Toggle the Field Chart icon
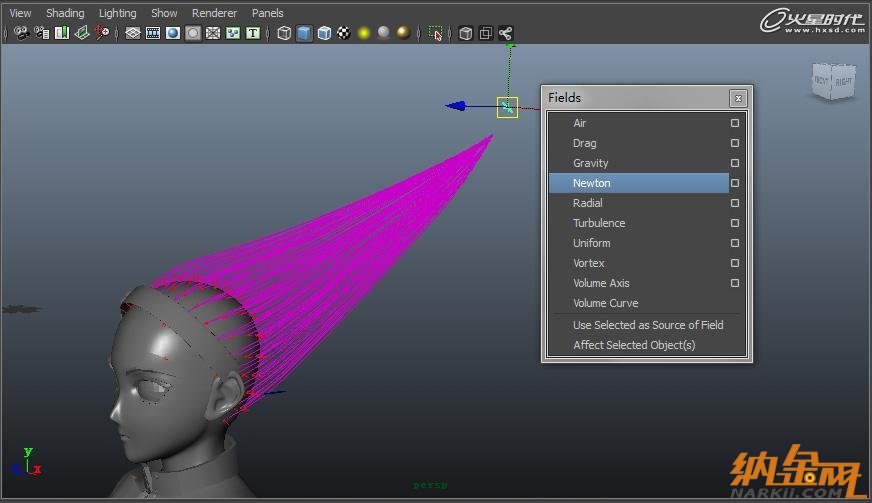This screenshot has height=503, width=872. click(213, 33)
